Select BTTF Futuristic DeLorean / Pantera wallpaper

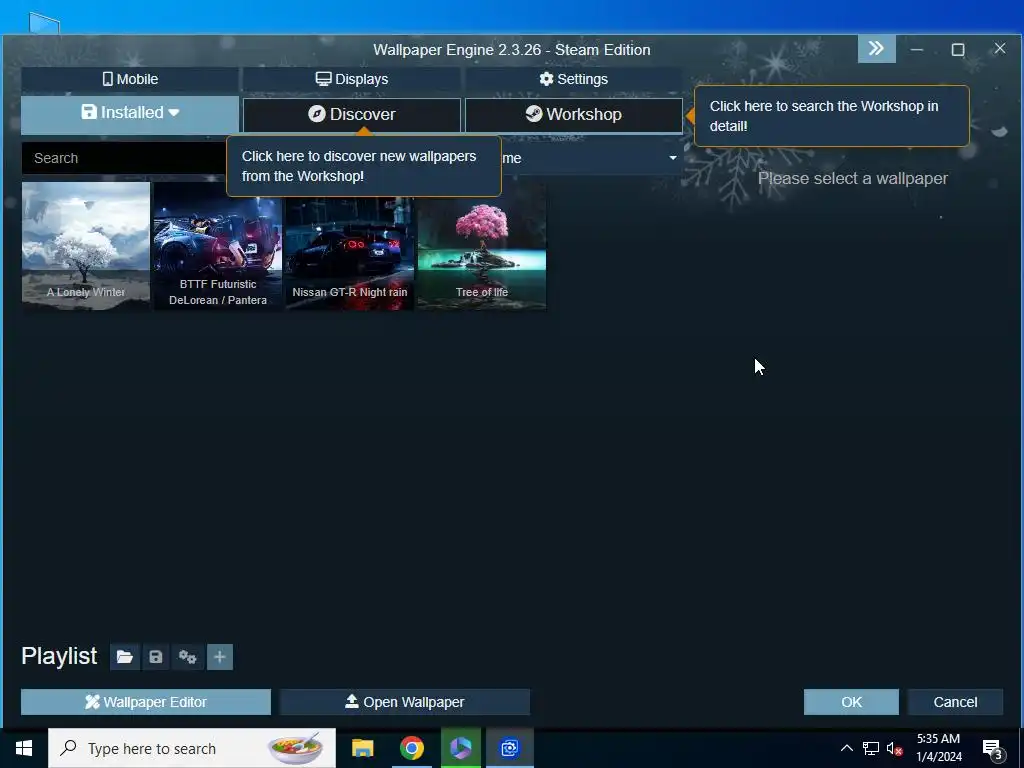pos(217,246)
